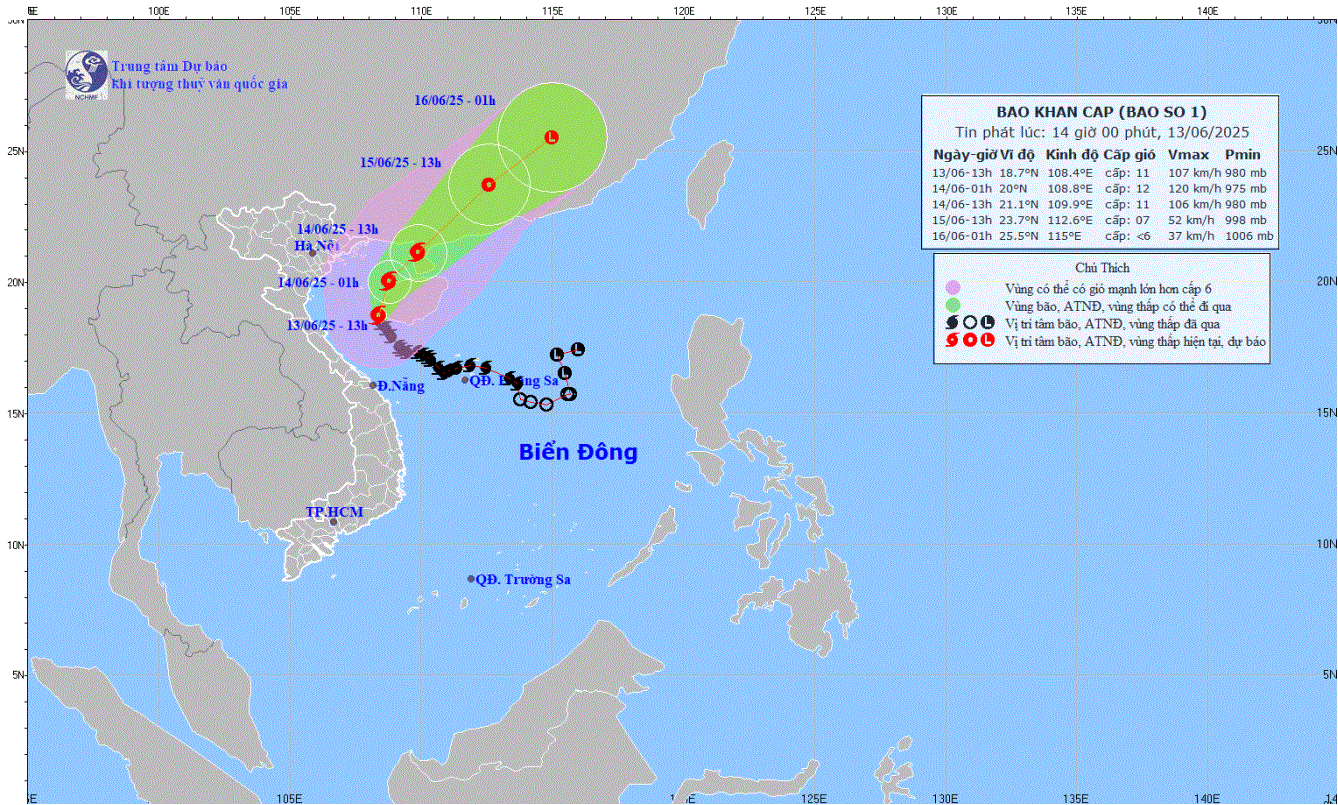The height and width of the screenshot is (805, 1338).
Task: Click the 'Cấp gió' column header
Action: [1129, 155]
